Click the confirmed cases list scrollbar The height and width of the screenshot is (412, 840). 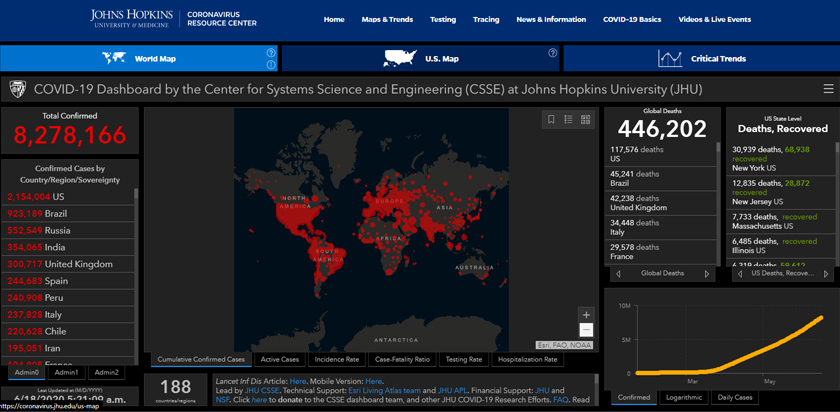(x=137, y=270)
